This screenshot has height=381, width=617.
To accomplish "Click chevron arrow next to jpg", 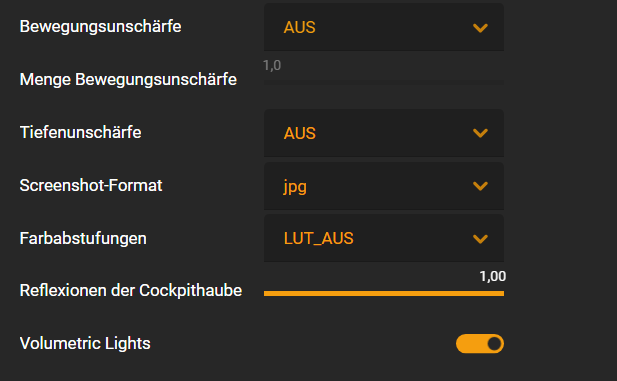I will (480, 186).
